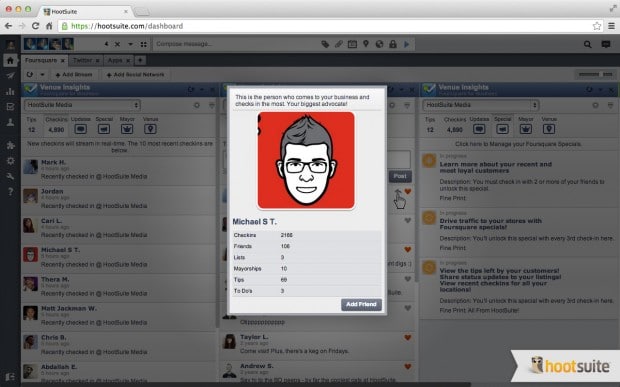The height and width of the screenshot is (387, 620).
Task: Click the refresh all streams button
Action: coord(30,75)
